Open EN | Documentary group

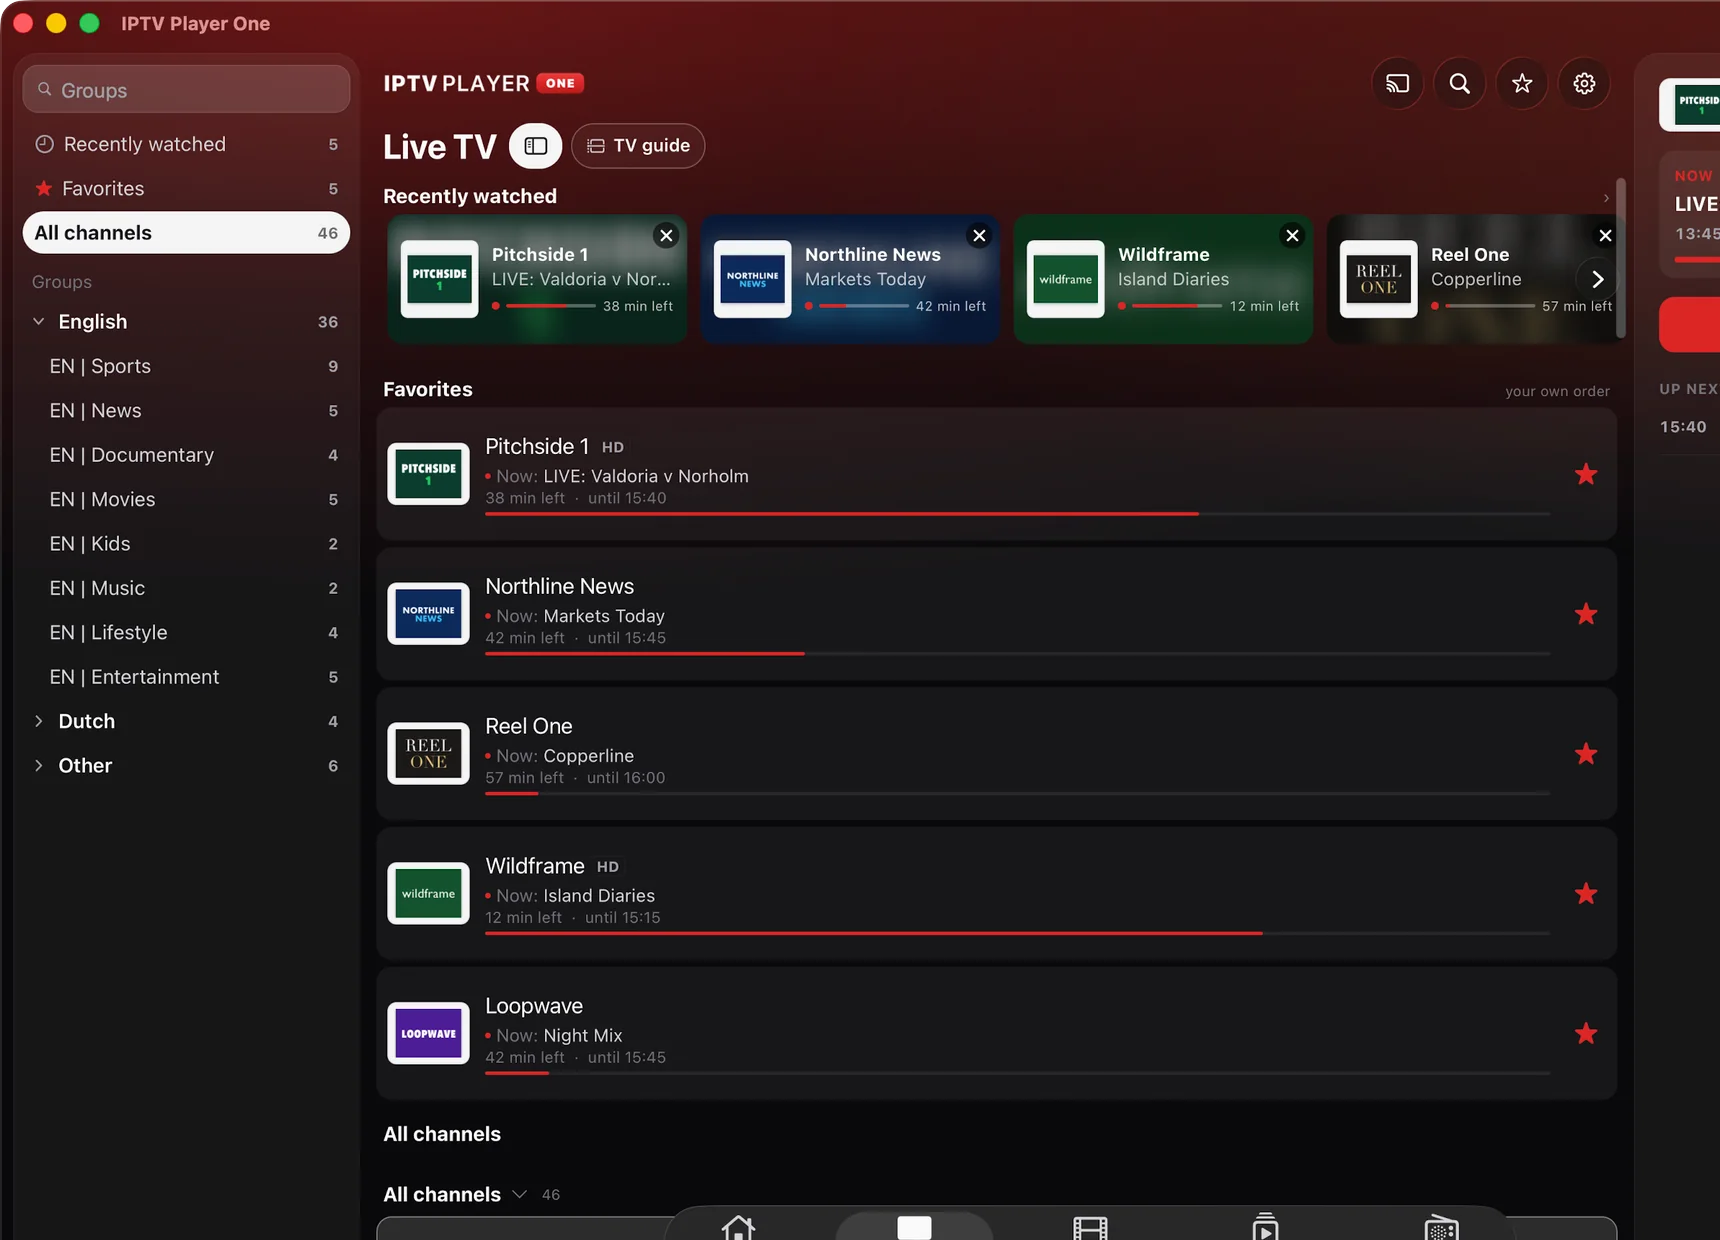point(186,455)
